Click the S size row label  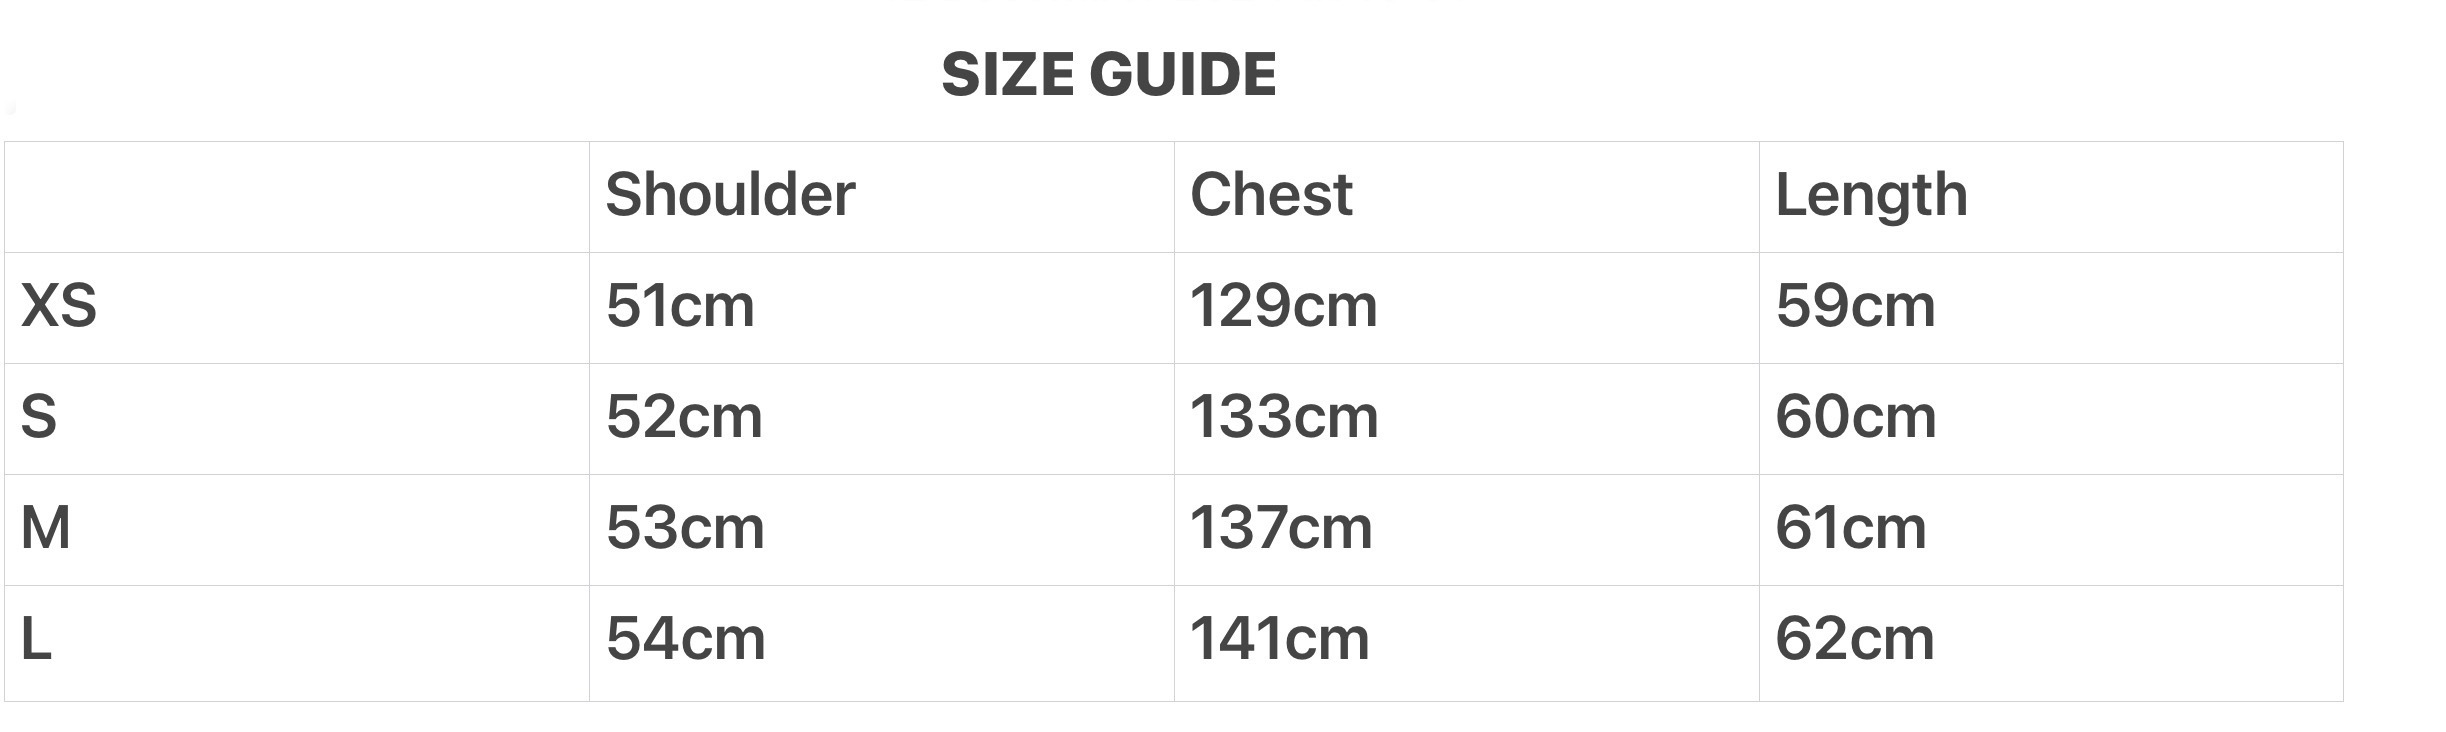39,416
